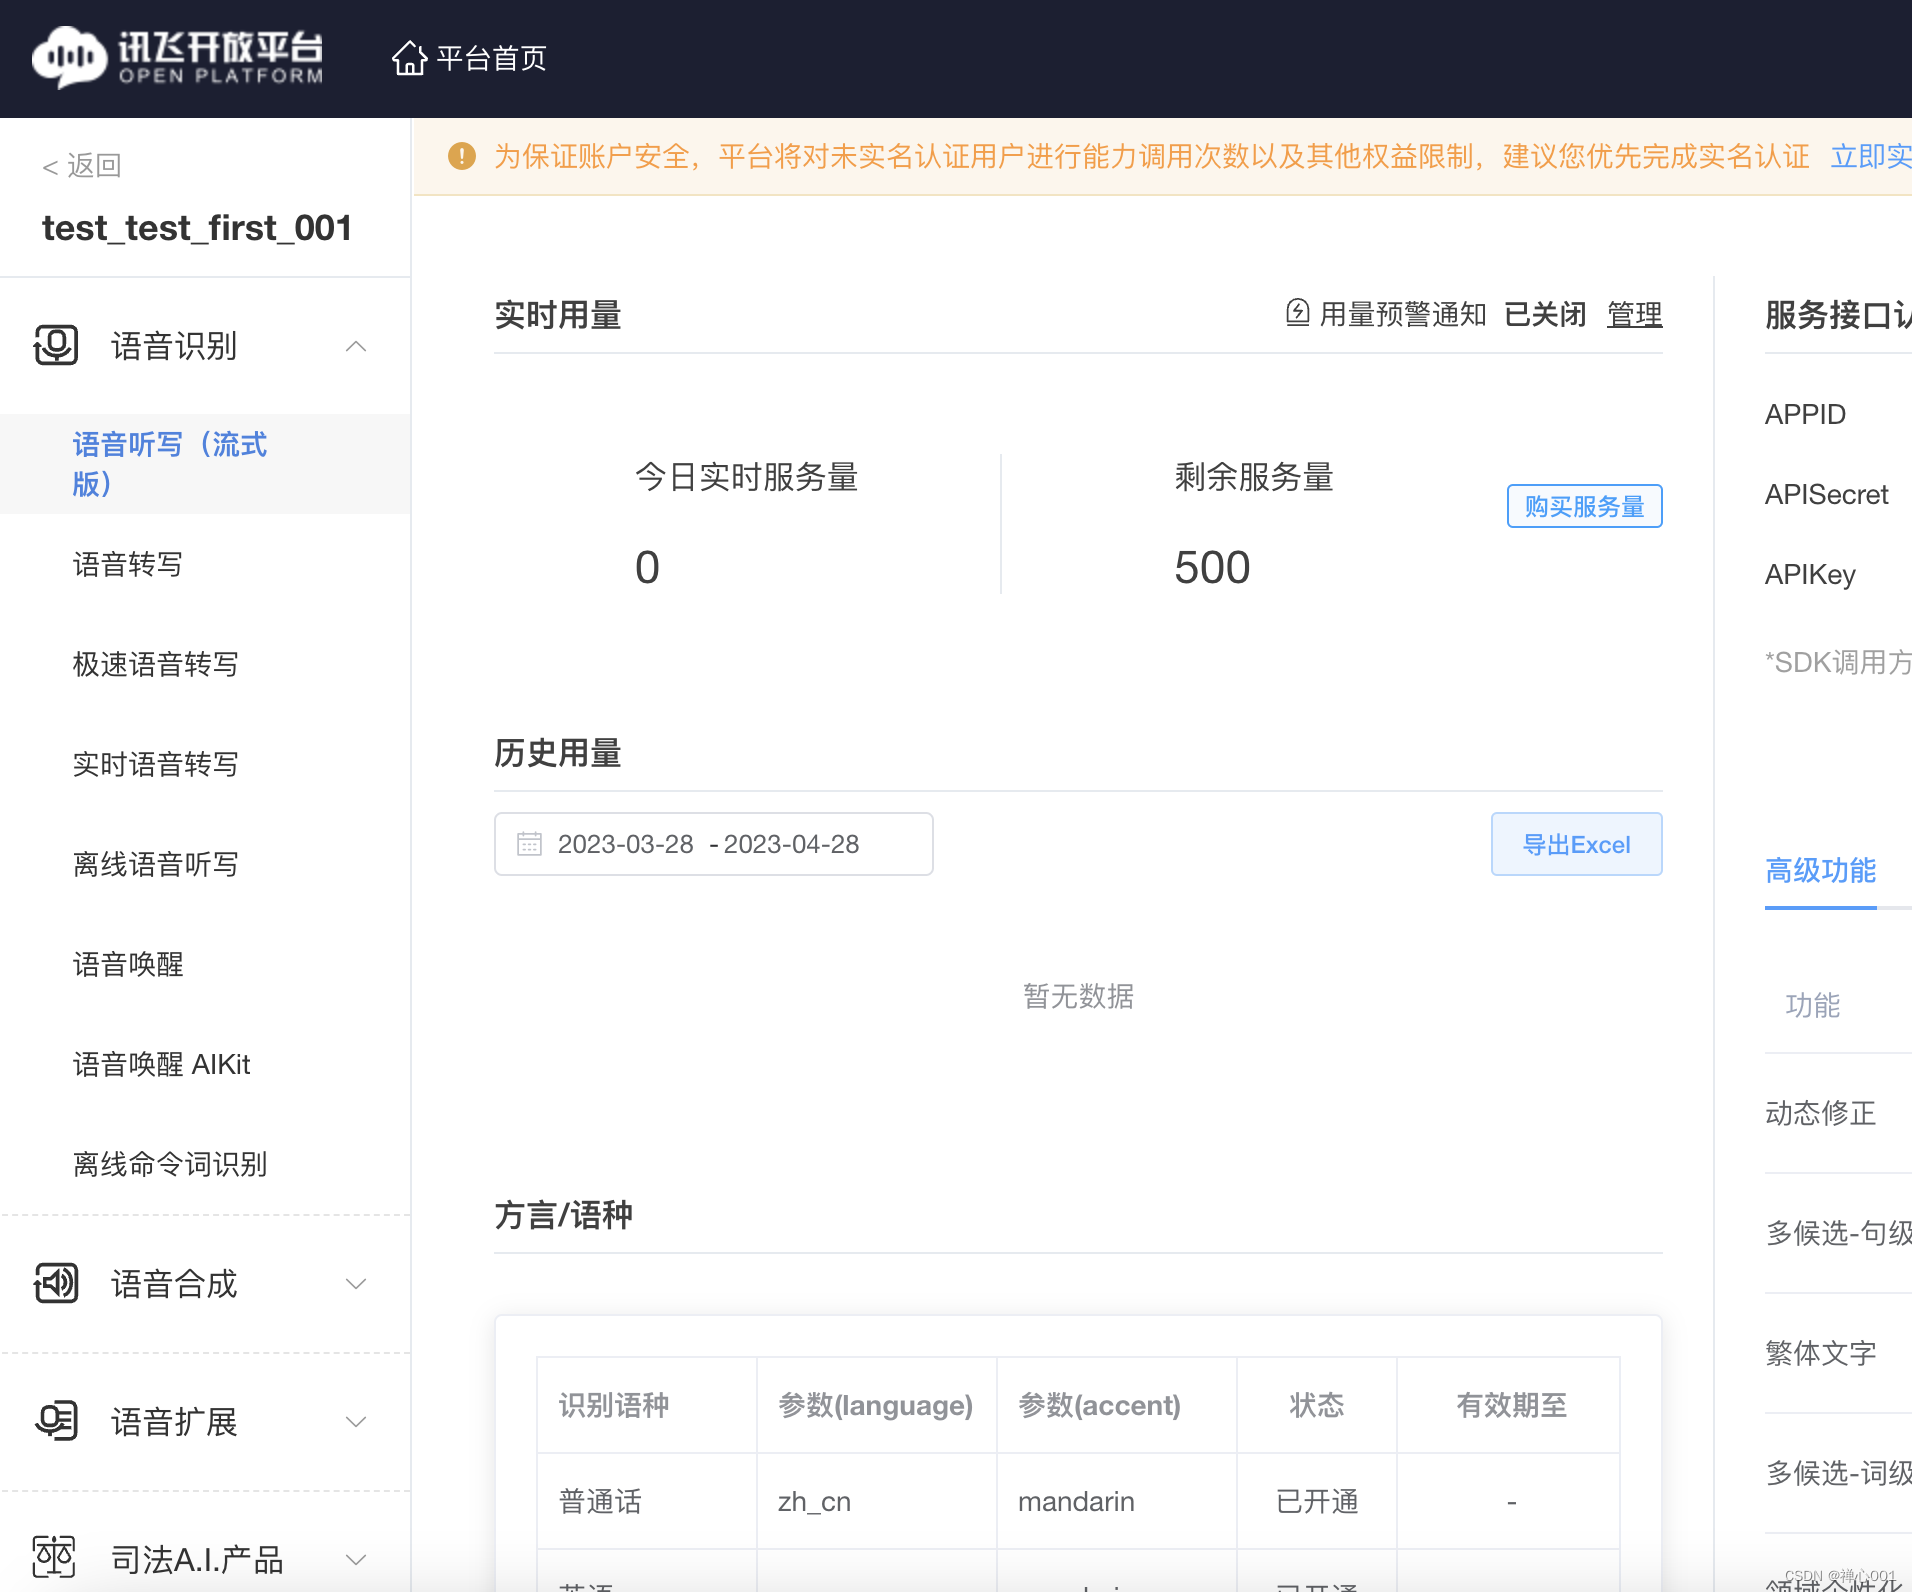Click the bell icon beside 用量预警通知
The width and height of the screenshot is (1912, 1592).
[1295, 313]
